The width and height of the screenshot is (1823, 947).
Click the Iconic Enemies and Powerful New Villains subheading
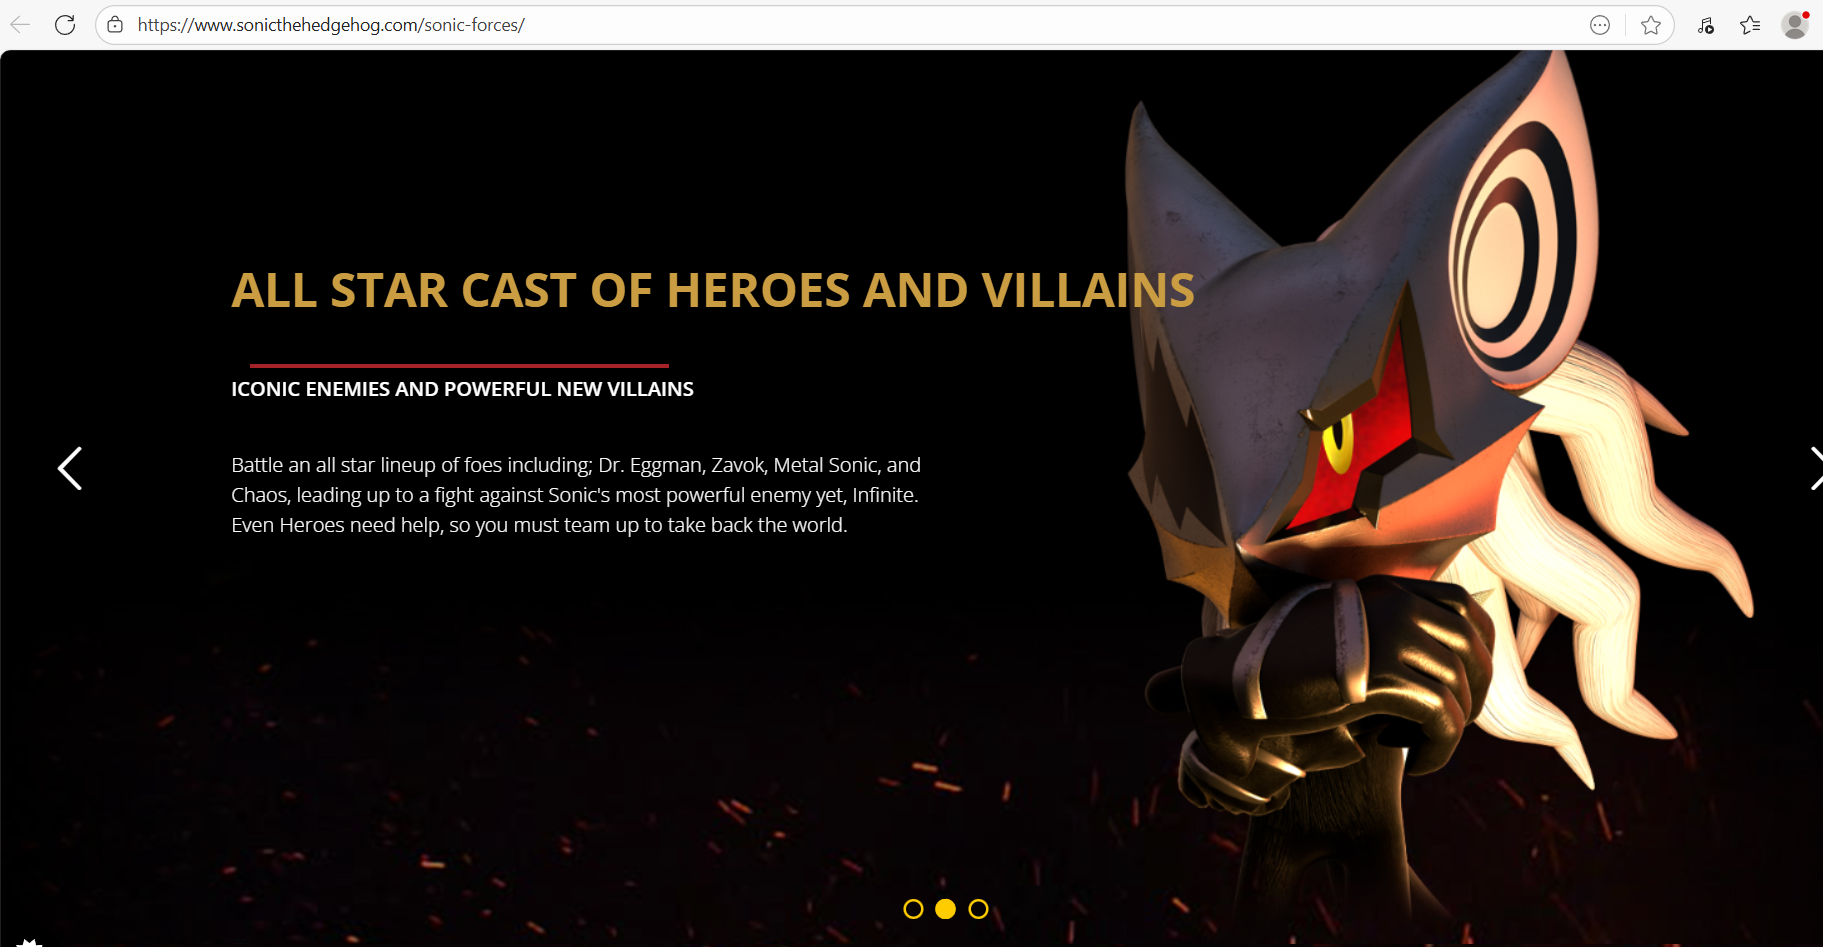tap(462, 389)
